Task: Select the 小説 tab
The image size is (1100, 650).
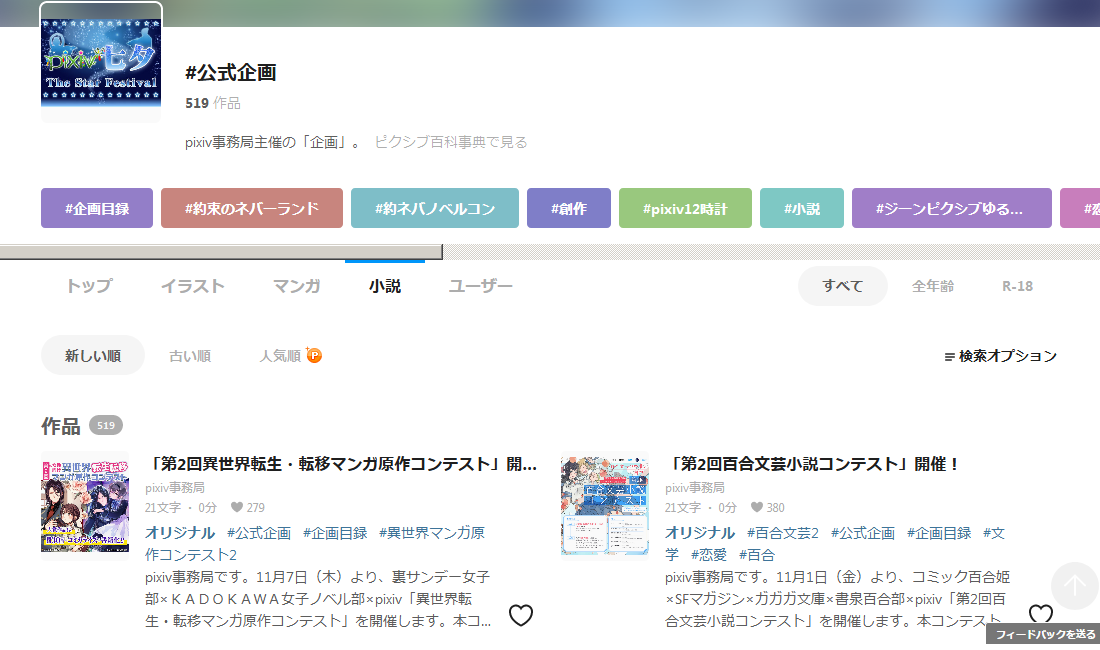Action: coord(385,286)
